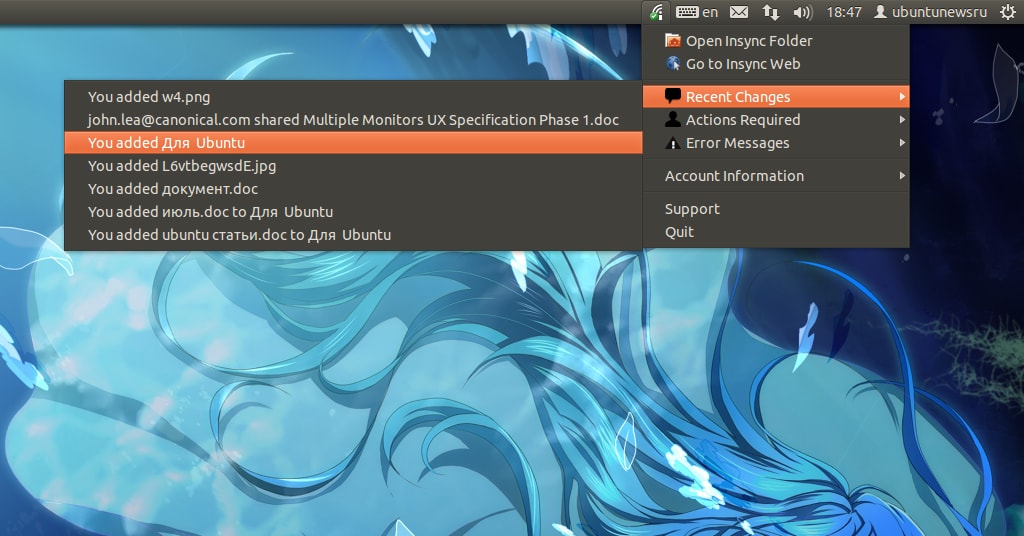Choose Quit from the Insync menu
This screenshot has height=536, width=1024.
(x=776, y=232)
